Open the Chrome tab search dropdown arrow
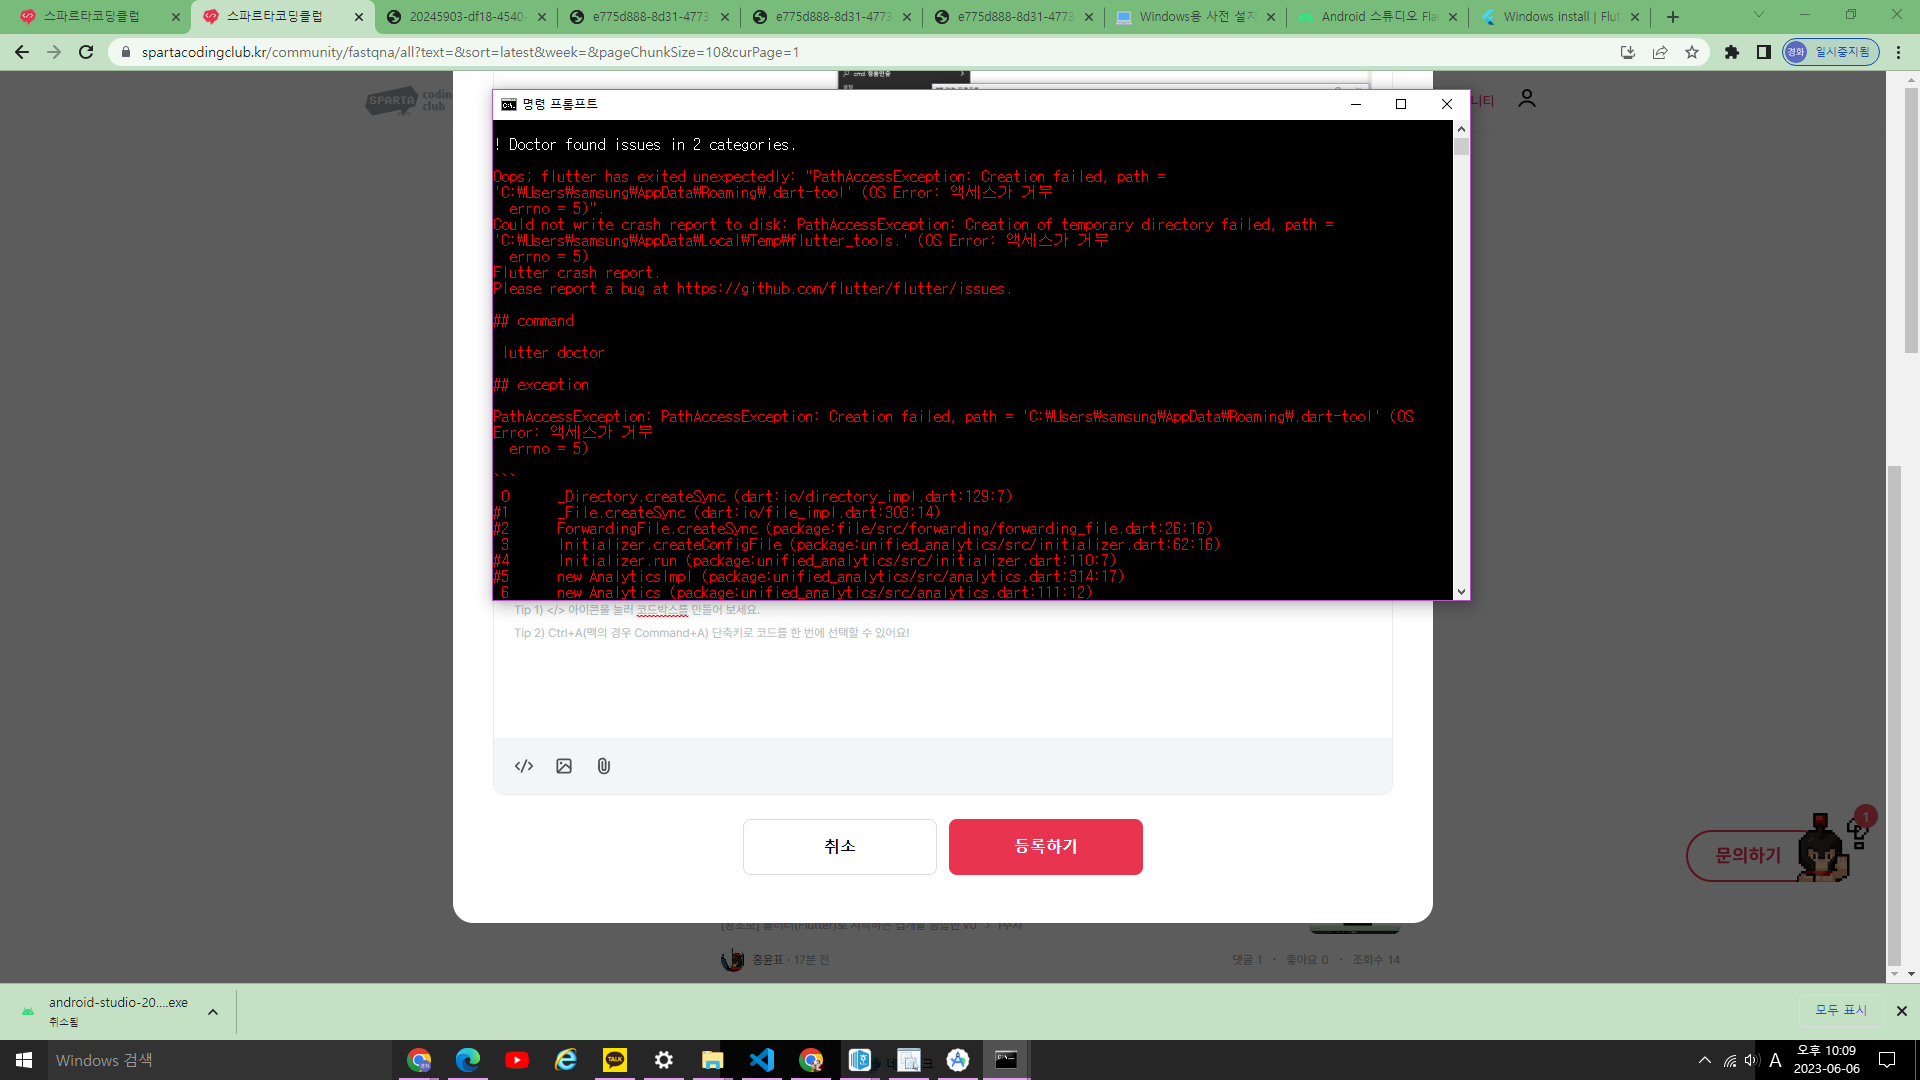The width and height of the screenshot is (1920, 1080). 1759,15
